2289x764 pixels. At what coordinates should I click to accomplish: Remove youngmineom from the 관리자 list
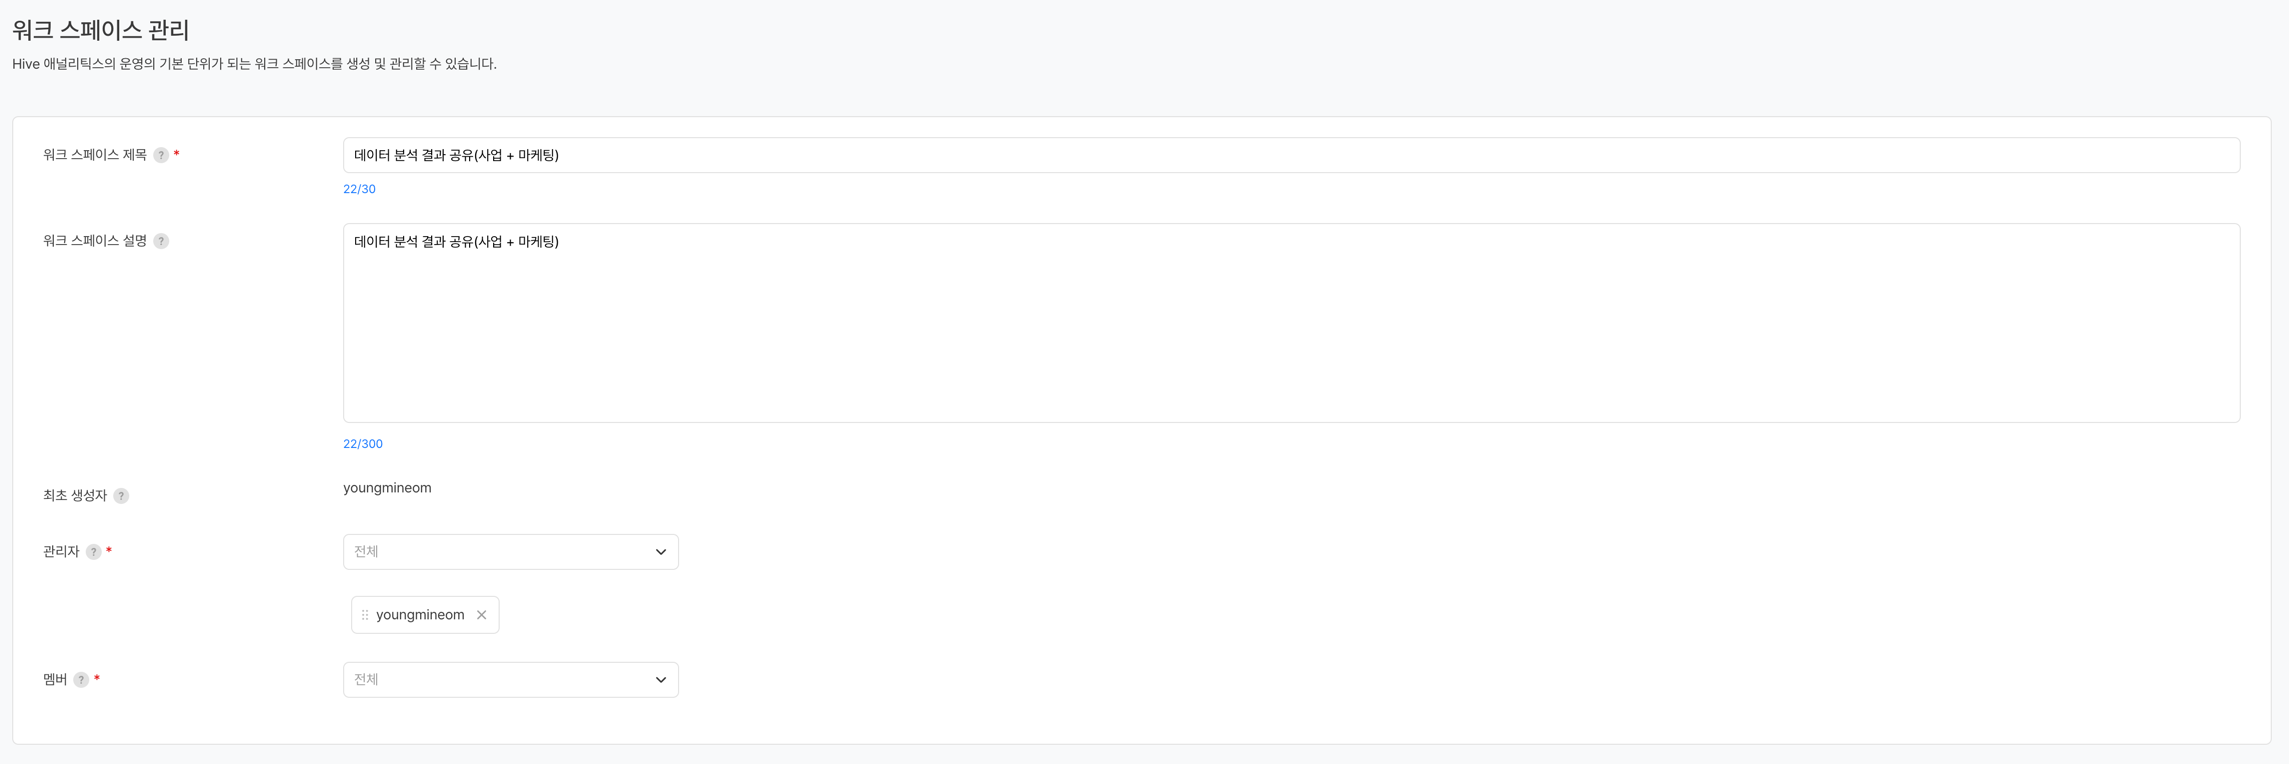482,615
